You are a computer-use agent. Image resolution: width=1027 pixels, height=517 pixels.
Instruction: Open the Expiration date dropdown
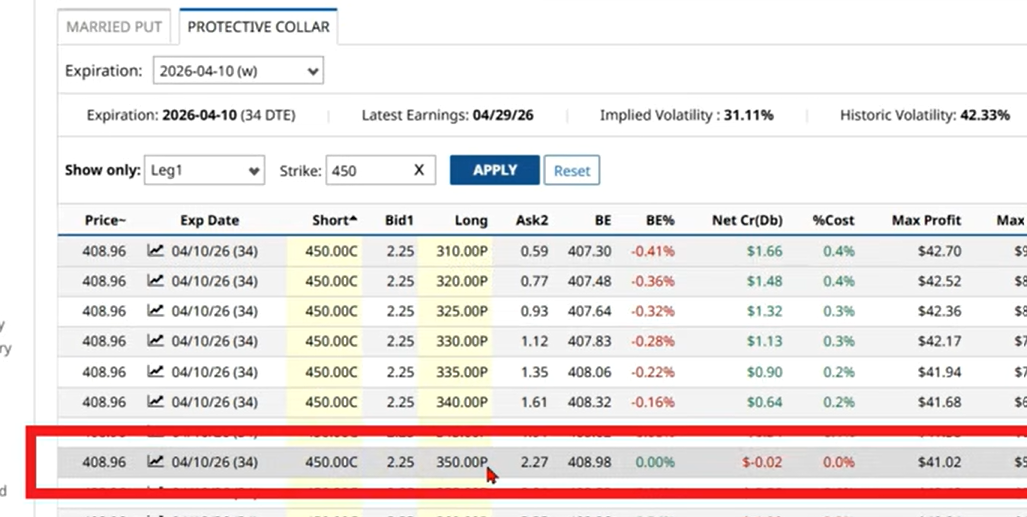click(x=238, y=71)
